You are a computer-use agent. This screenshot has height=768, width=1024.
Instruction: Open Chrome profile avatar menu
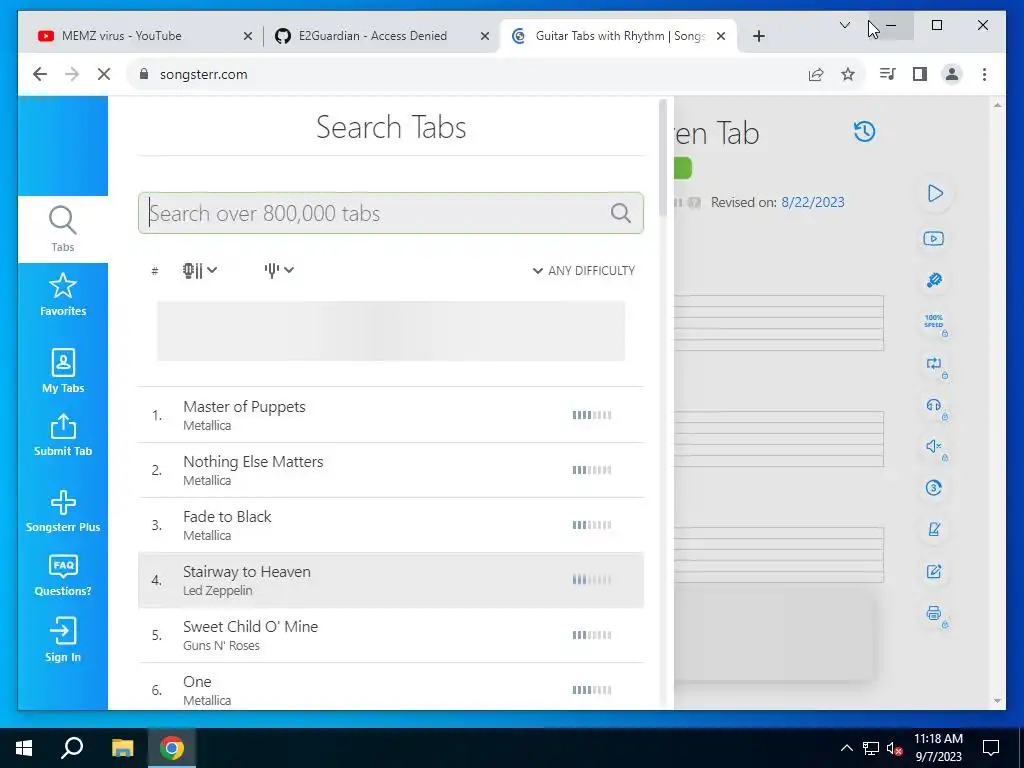pos(952,74)
